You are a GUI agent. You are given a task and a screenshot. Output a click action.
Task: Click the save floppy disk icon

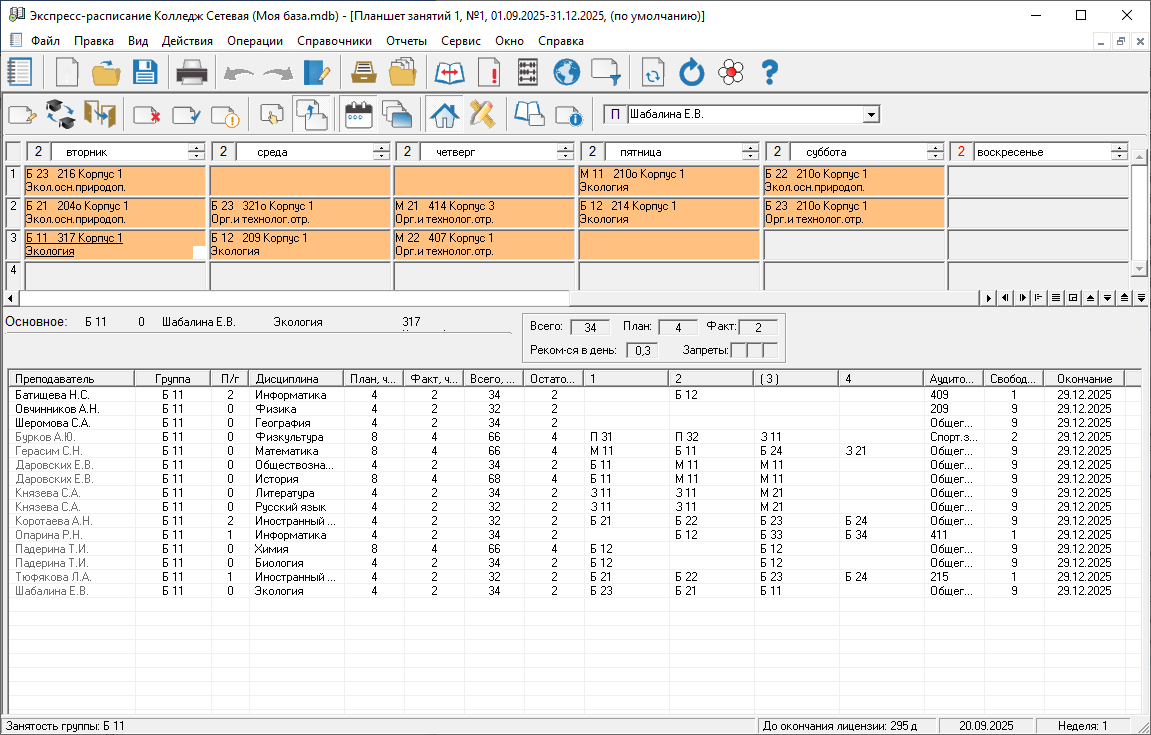pyautogui.click(x=146, y=73)
